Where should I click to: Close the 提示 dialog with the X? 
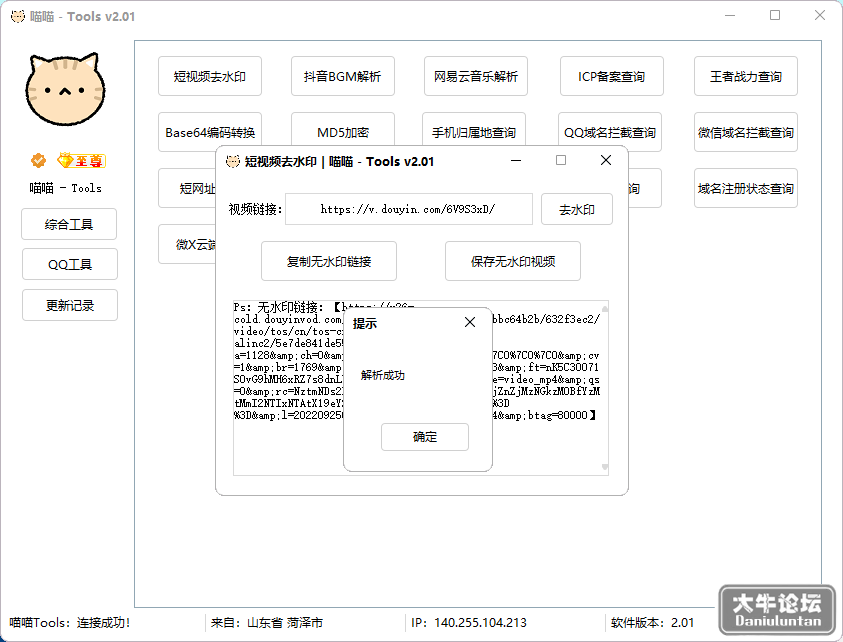[470, 322]
